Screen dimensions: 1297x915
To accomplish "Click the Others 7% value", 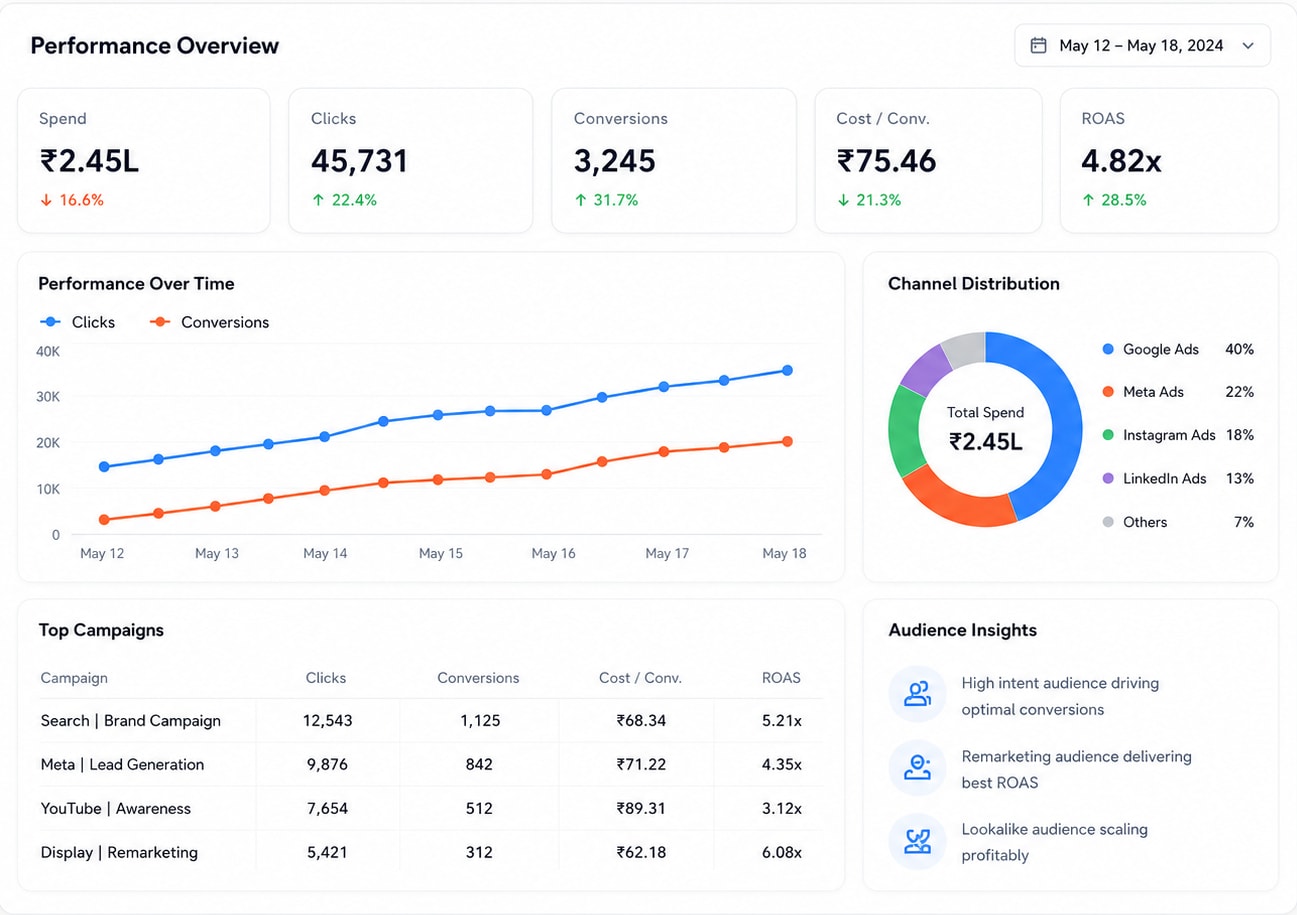I will (1243, 522).
